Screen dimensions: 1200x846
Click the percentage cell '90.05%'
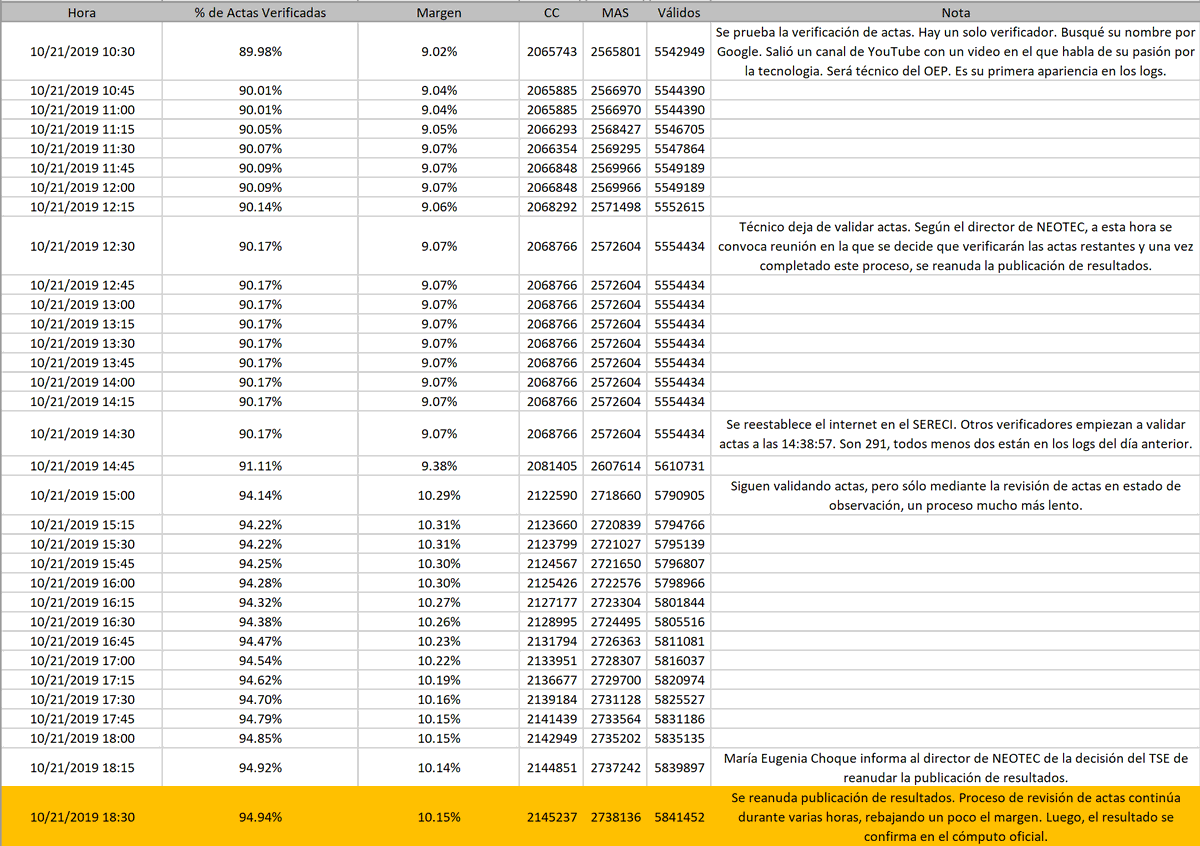click(260, 129)
